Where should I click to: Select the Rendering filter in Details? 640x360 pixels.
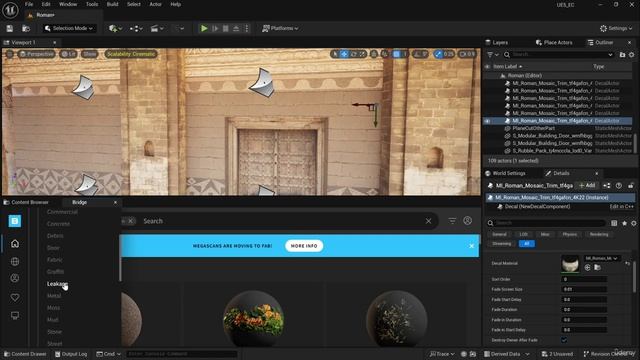click(599, 234)
